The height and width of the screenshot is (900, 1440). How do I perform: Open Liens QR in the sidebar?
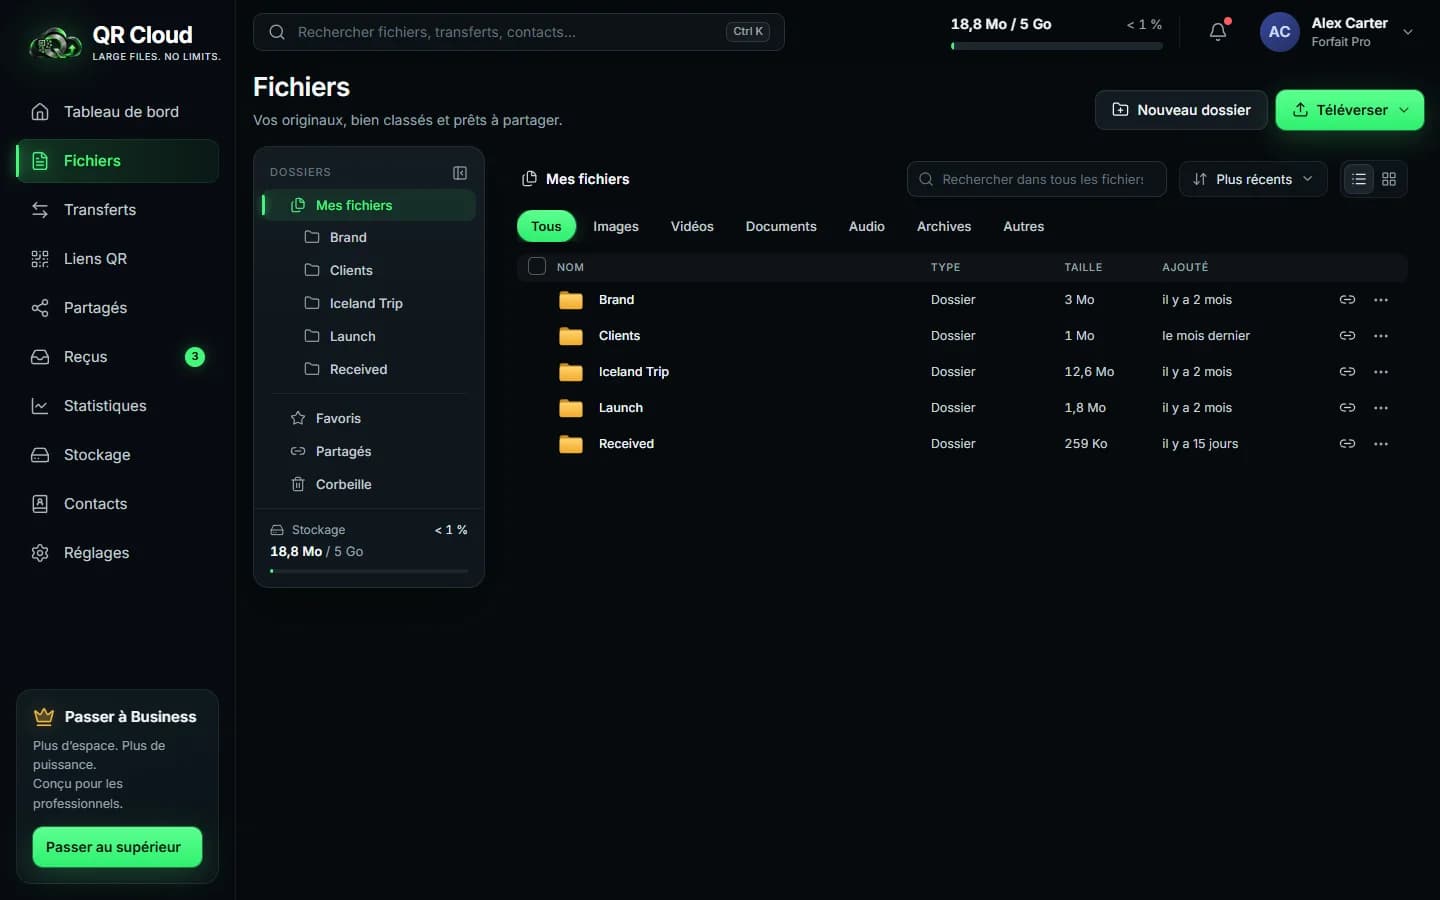pyautogui.click(x=117, y=259)
